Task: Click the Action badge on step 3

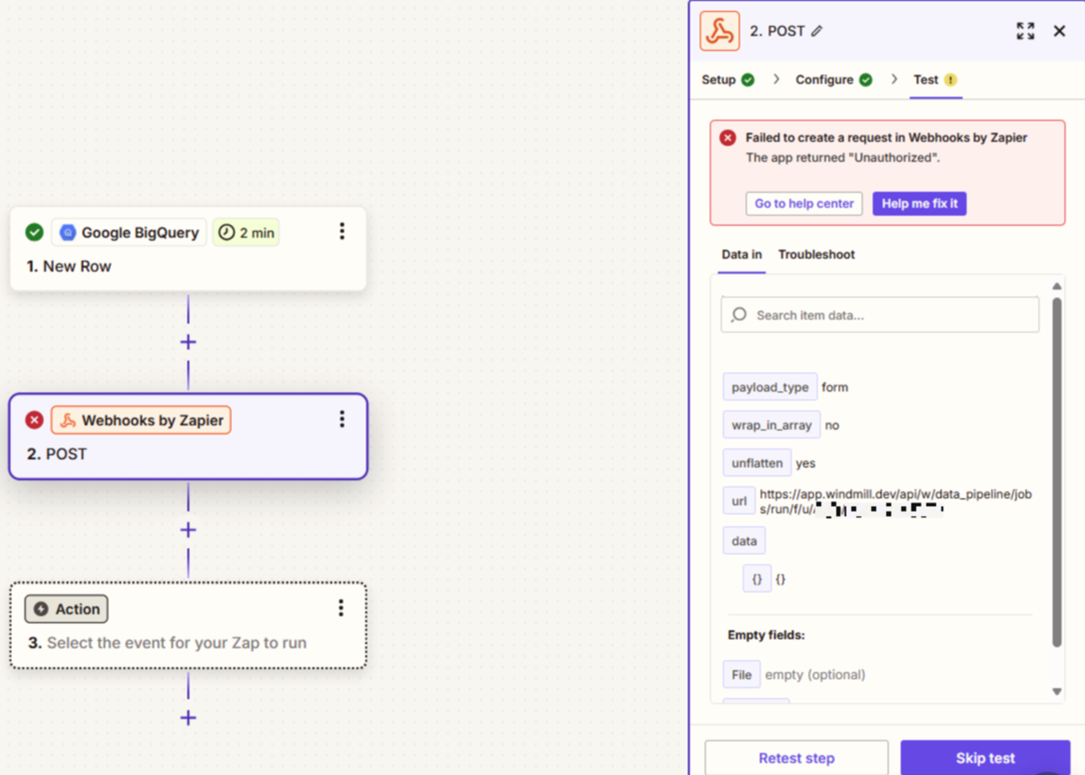Action: pyautogui.click(x=66, y=609)
